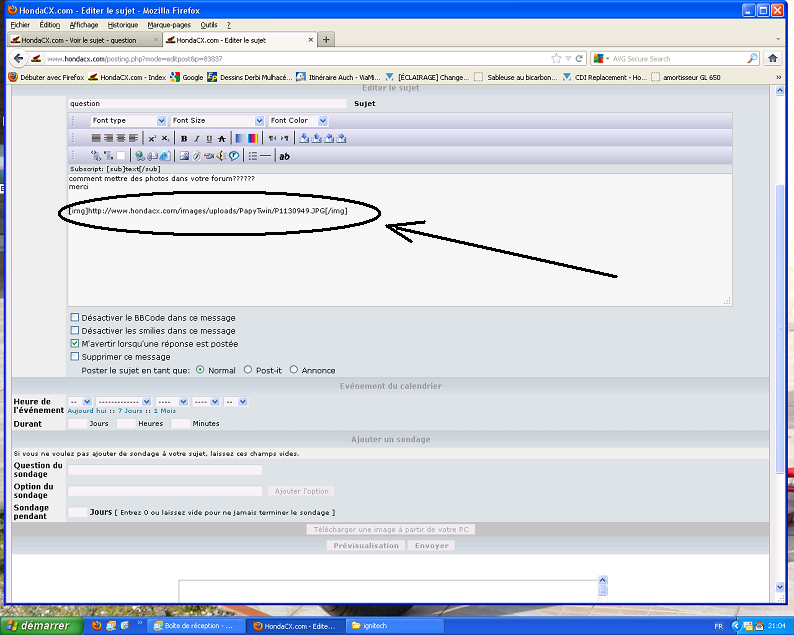Toggle Désactiver les smilies checkbox
The height and width of the screenshot is (635, 794).
coord(75,331)
